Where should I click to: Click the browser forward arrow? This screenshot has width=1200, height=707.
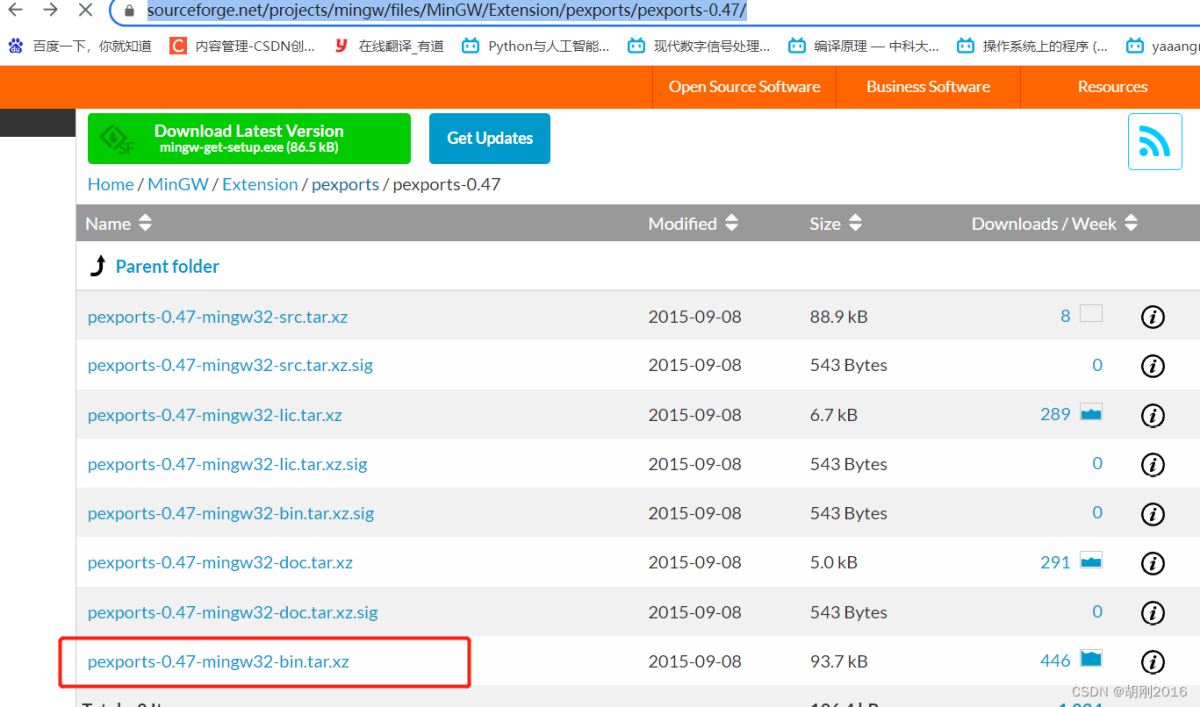[51, 10]
